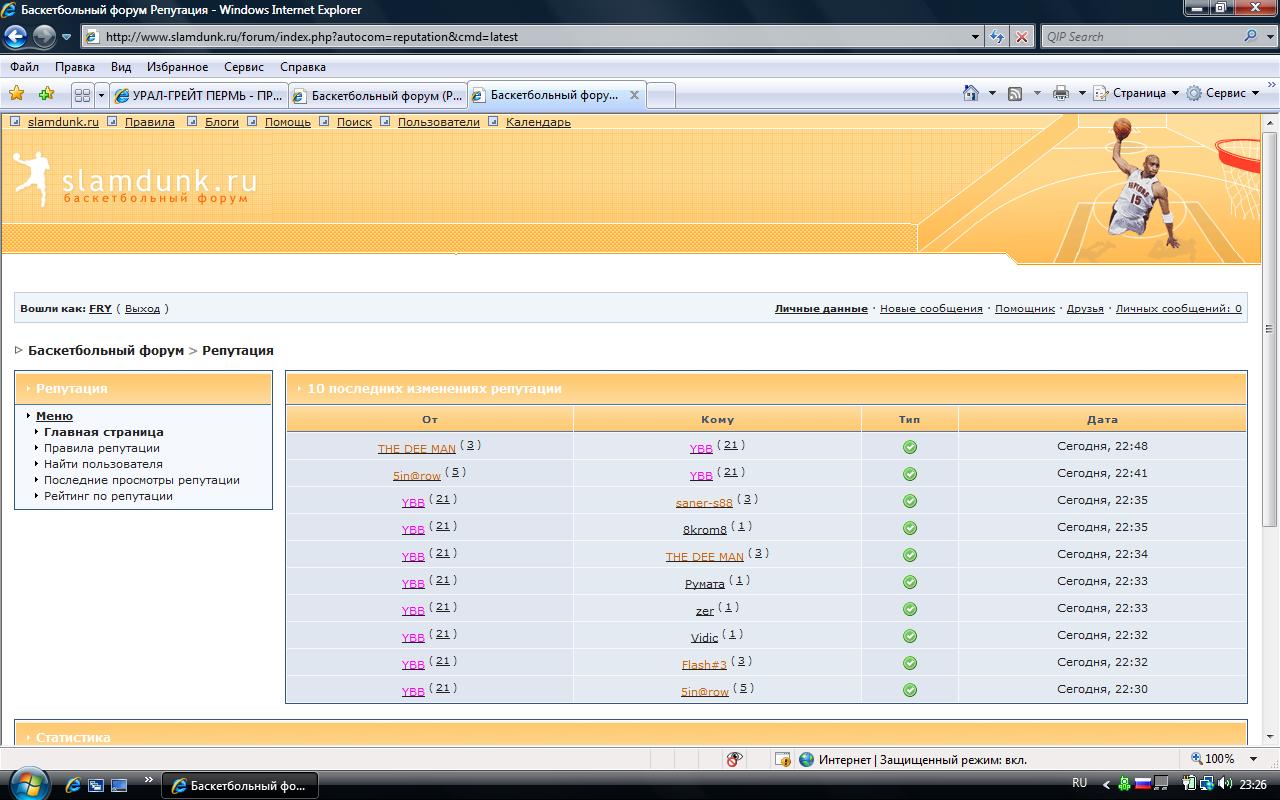The width and height of the screenshot is (1280, 800).
Task: Click the Add to Favorites icon
Action: [x=46, y=94]
